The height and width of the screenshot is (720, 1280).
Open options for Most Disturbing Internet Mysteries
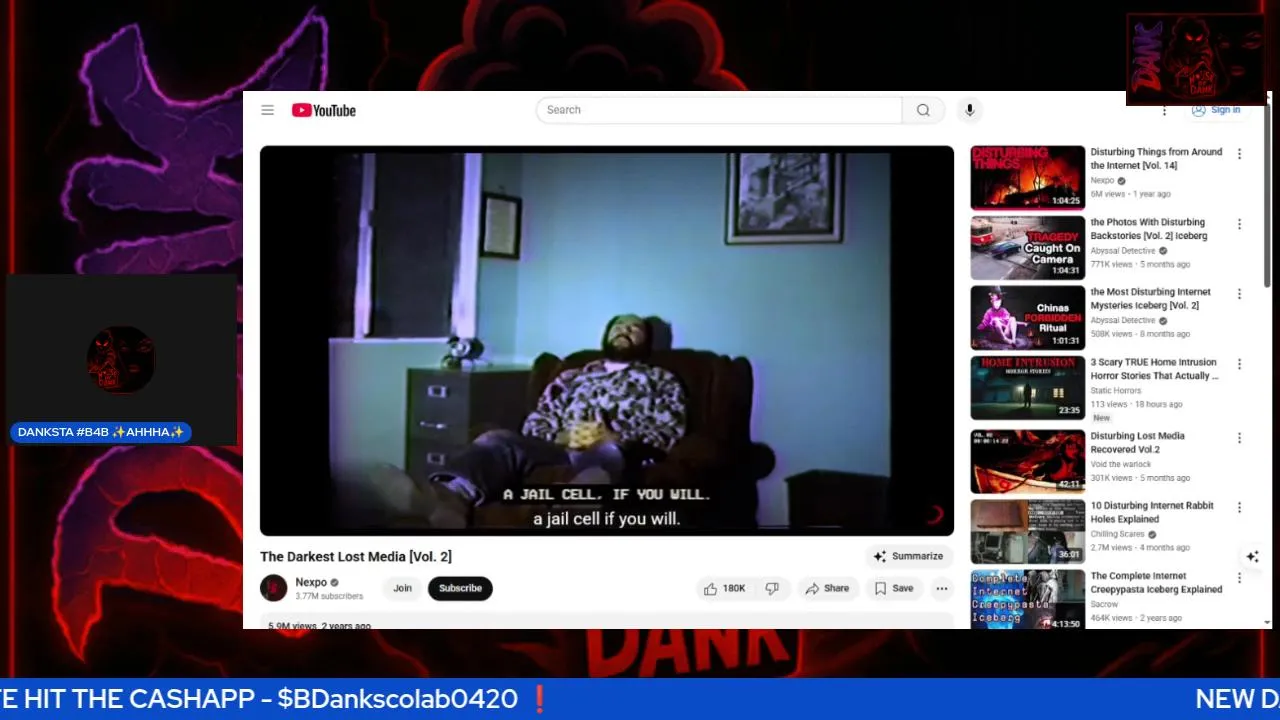click(1239, 294)
